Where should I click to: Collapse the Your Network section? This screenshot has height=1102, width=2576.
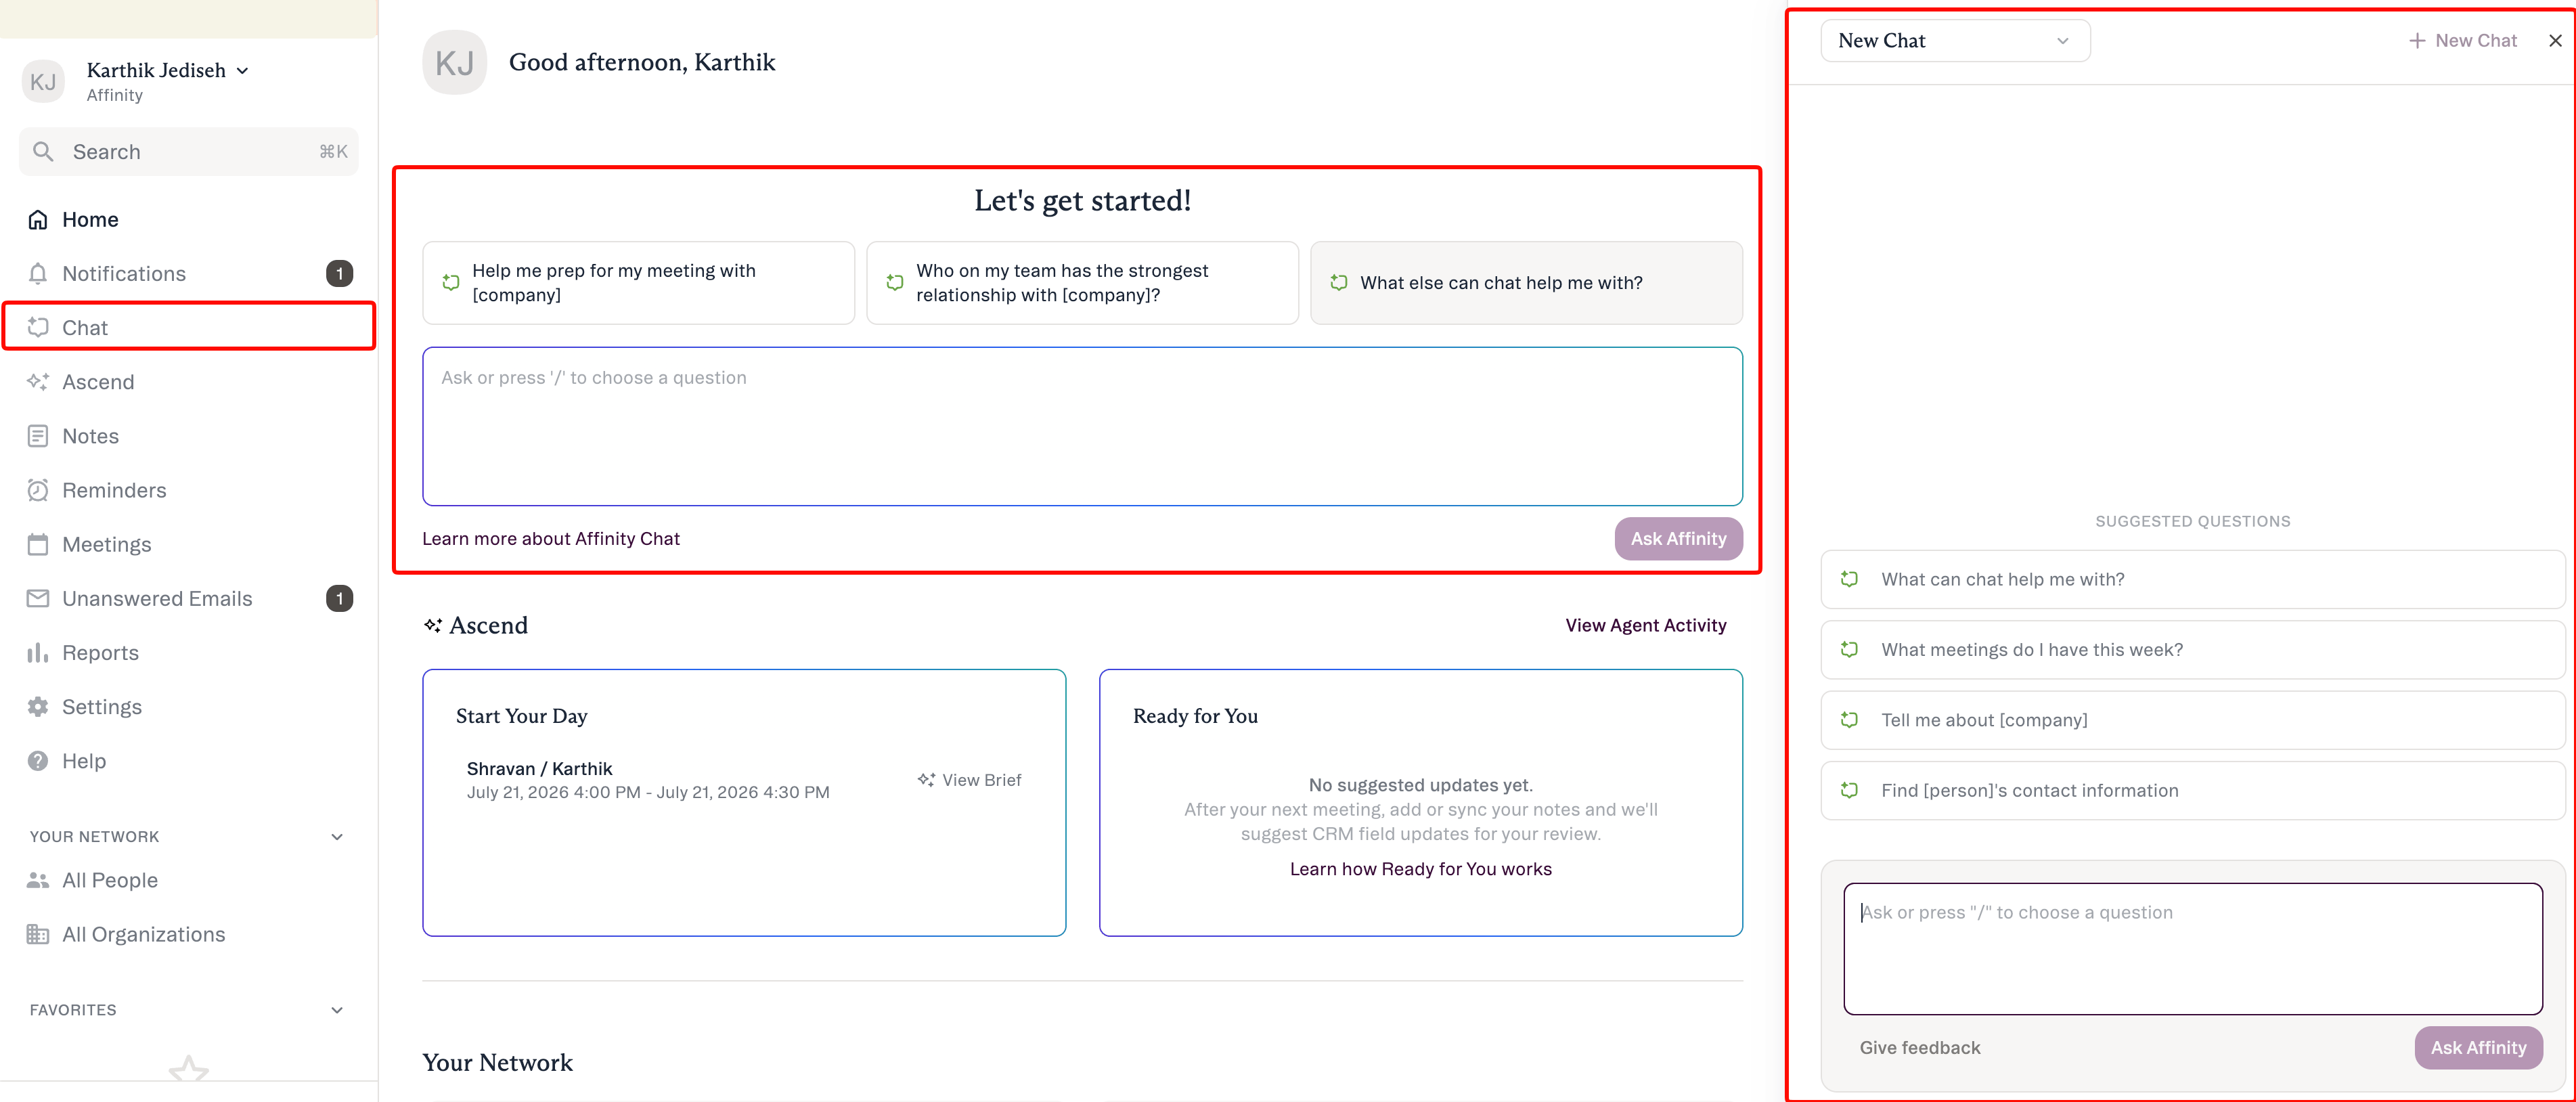click(337, 836)
